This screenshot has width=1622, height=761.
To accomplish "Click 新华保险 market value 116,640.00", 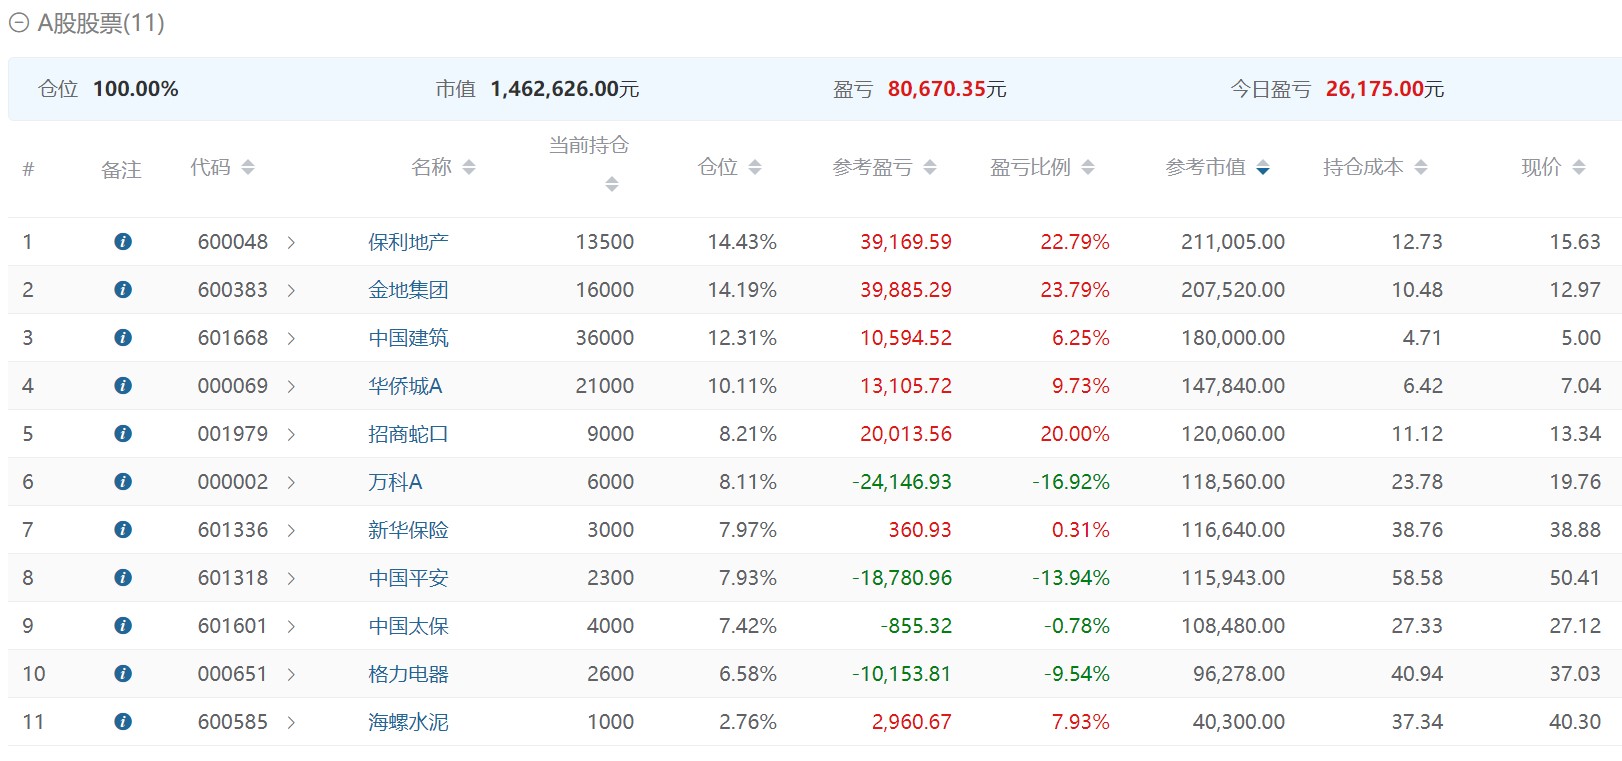I will (1233, 530).
